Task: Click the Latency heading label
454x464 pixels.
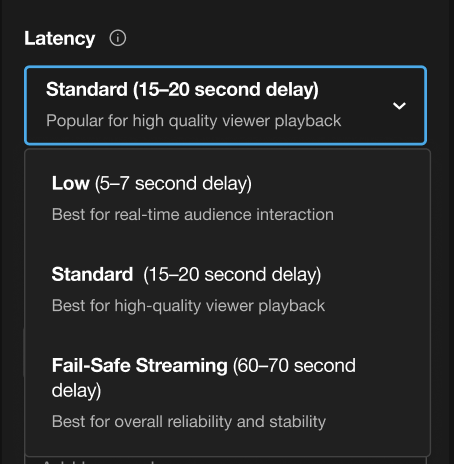Action: point(60,39)
